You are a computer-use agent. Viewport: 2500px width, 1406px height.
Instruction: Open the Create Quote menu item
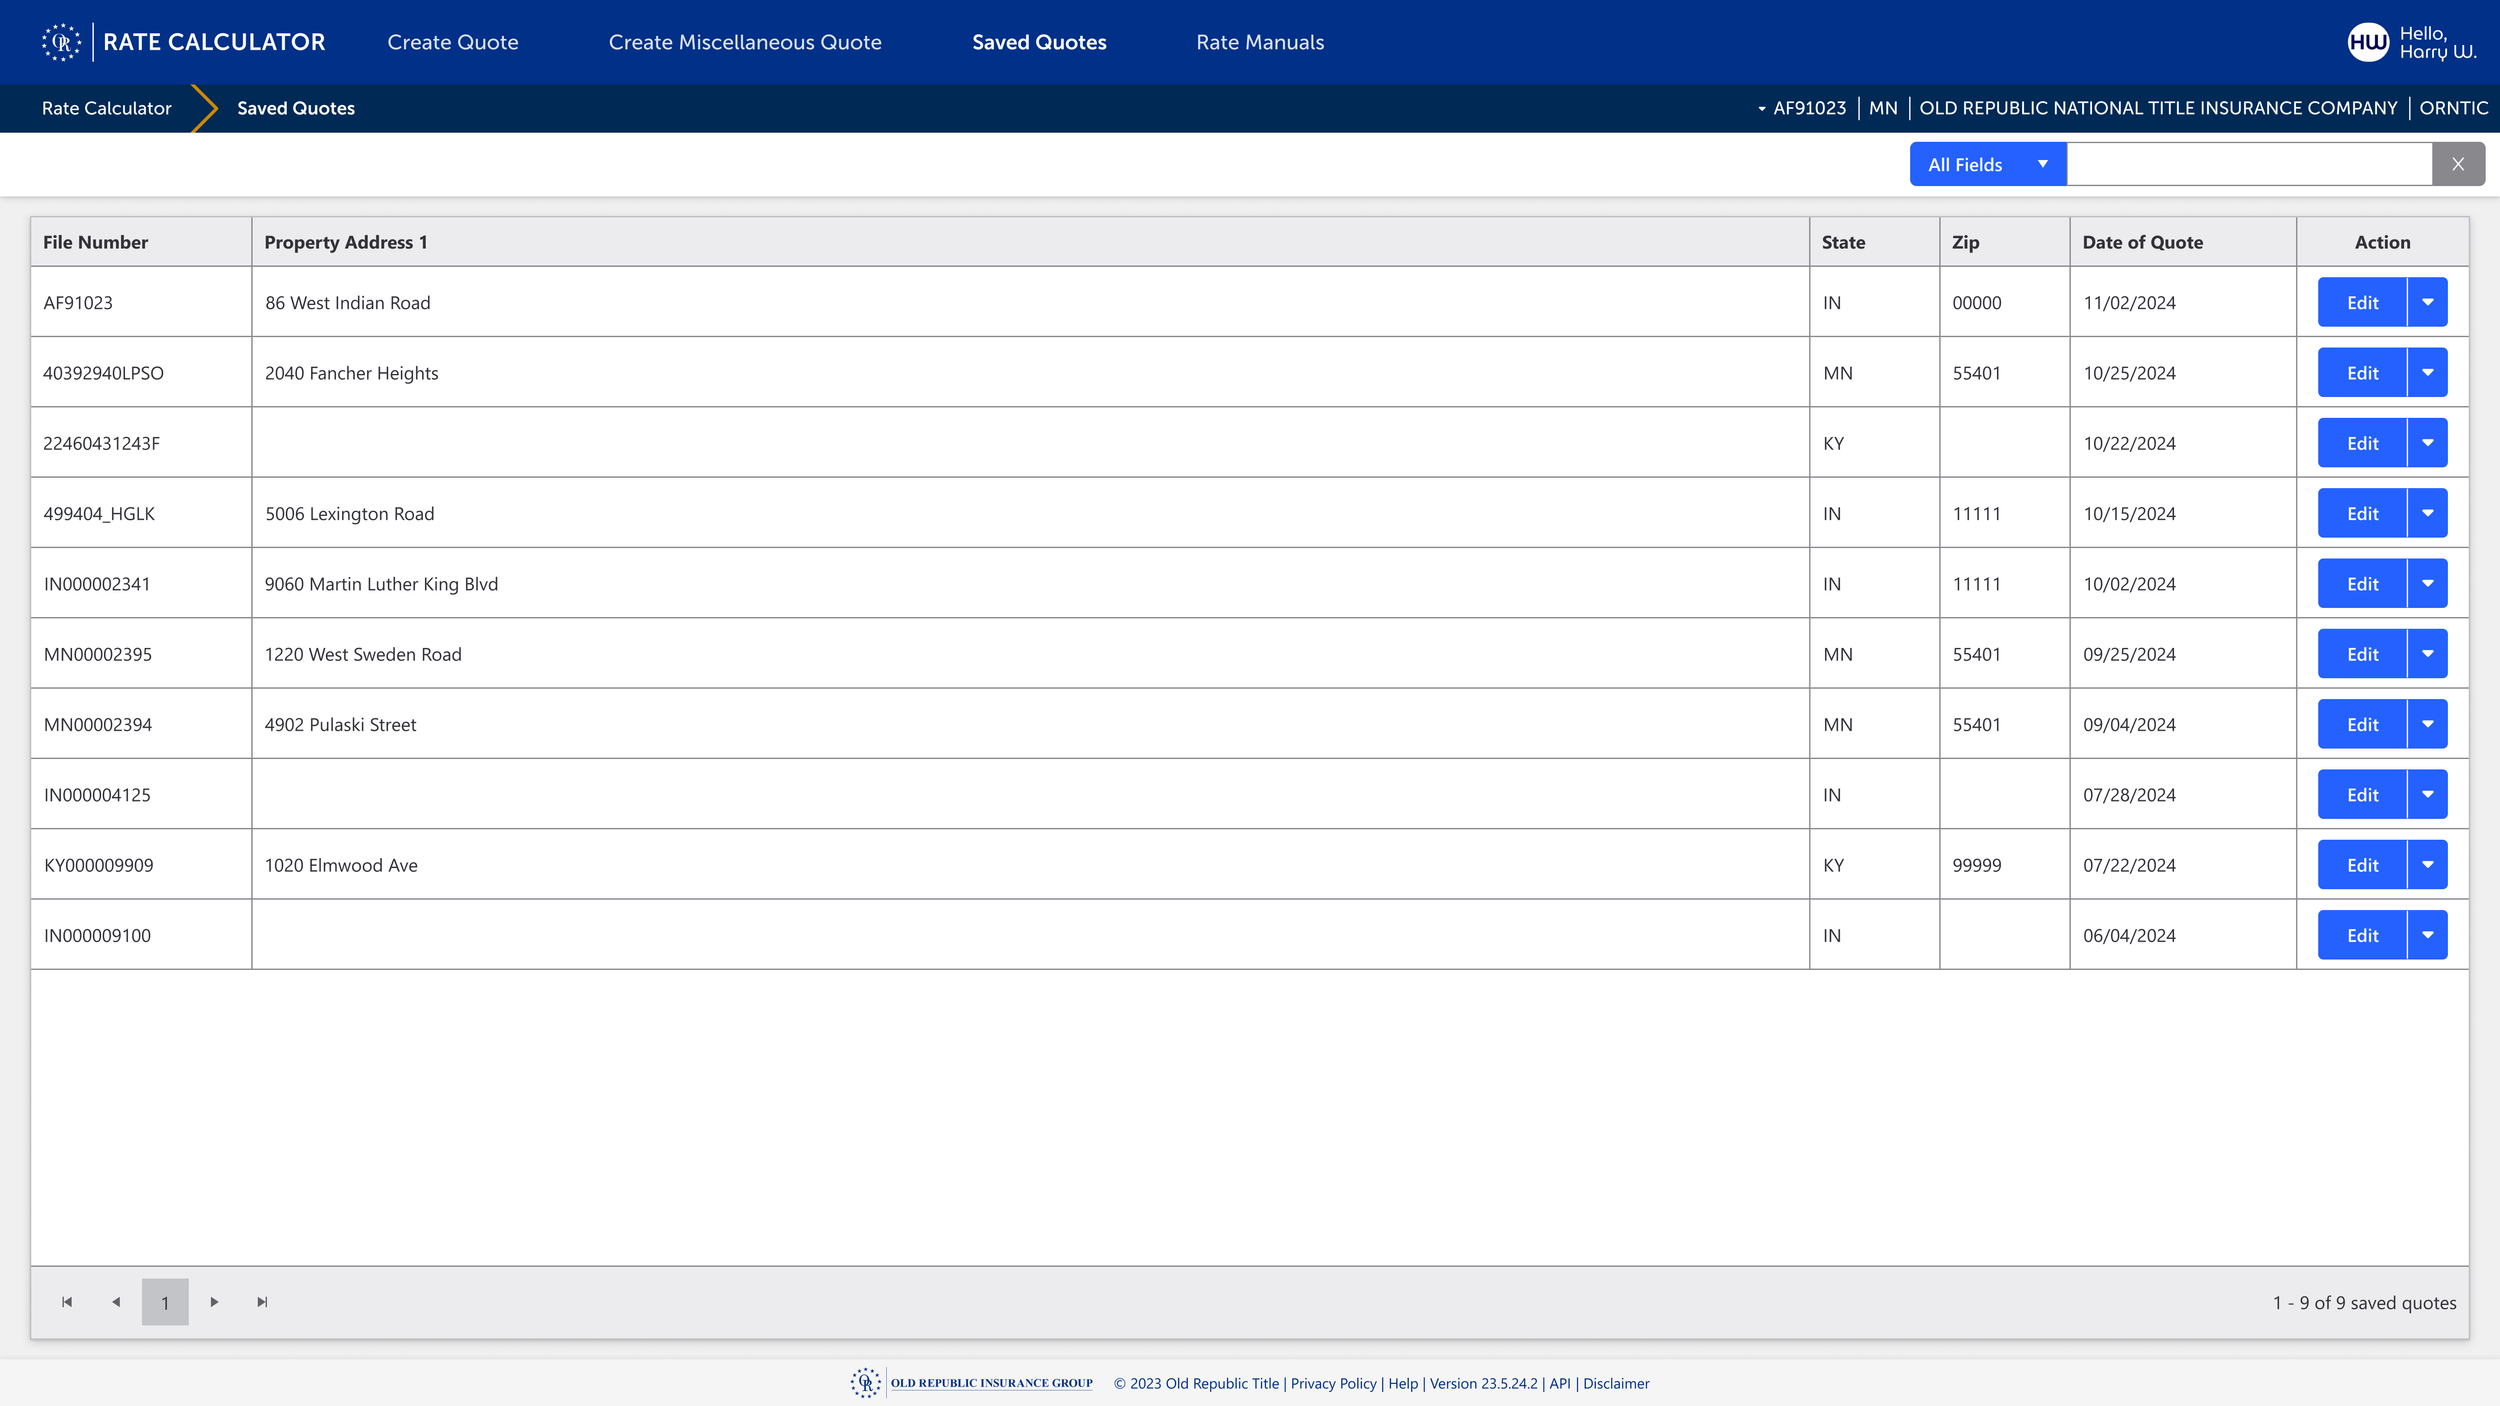pyautogui.click(x=453, y=42)
